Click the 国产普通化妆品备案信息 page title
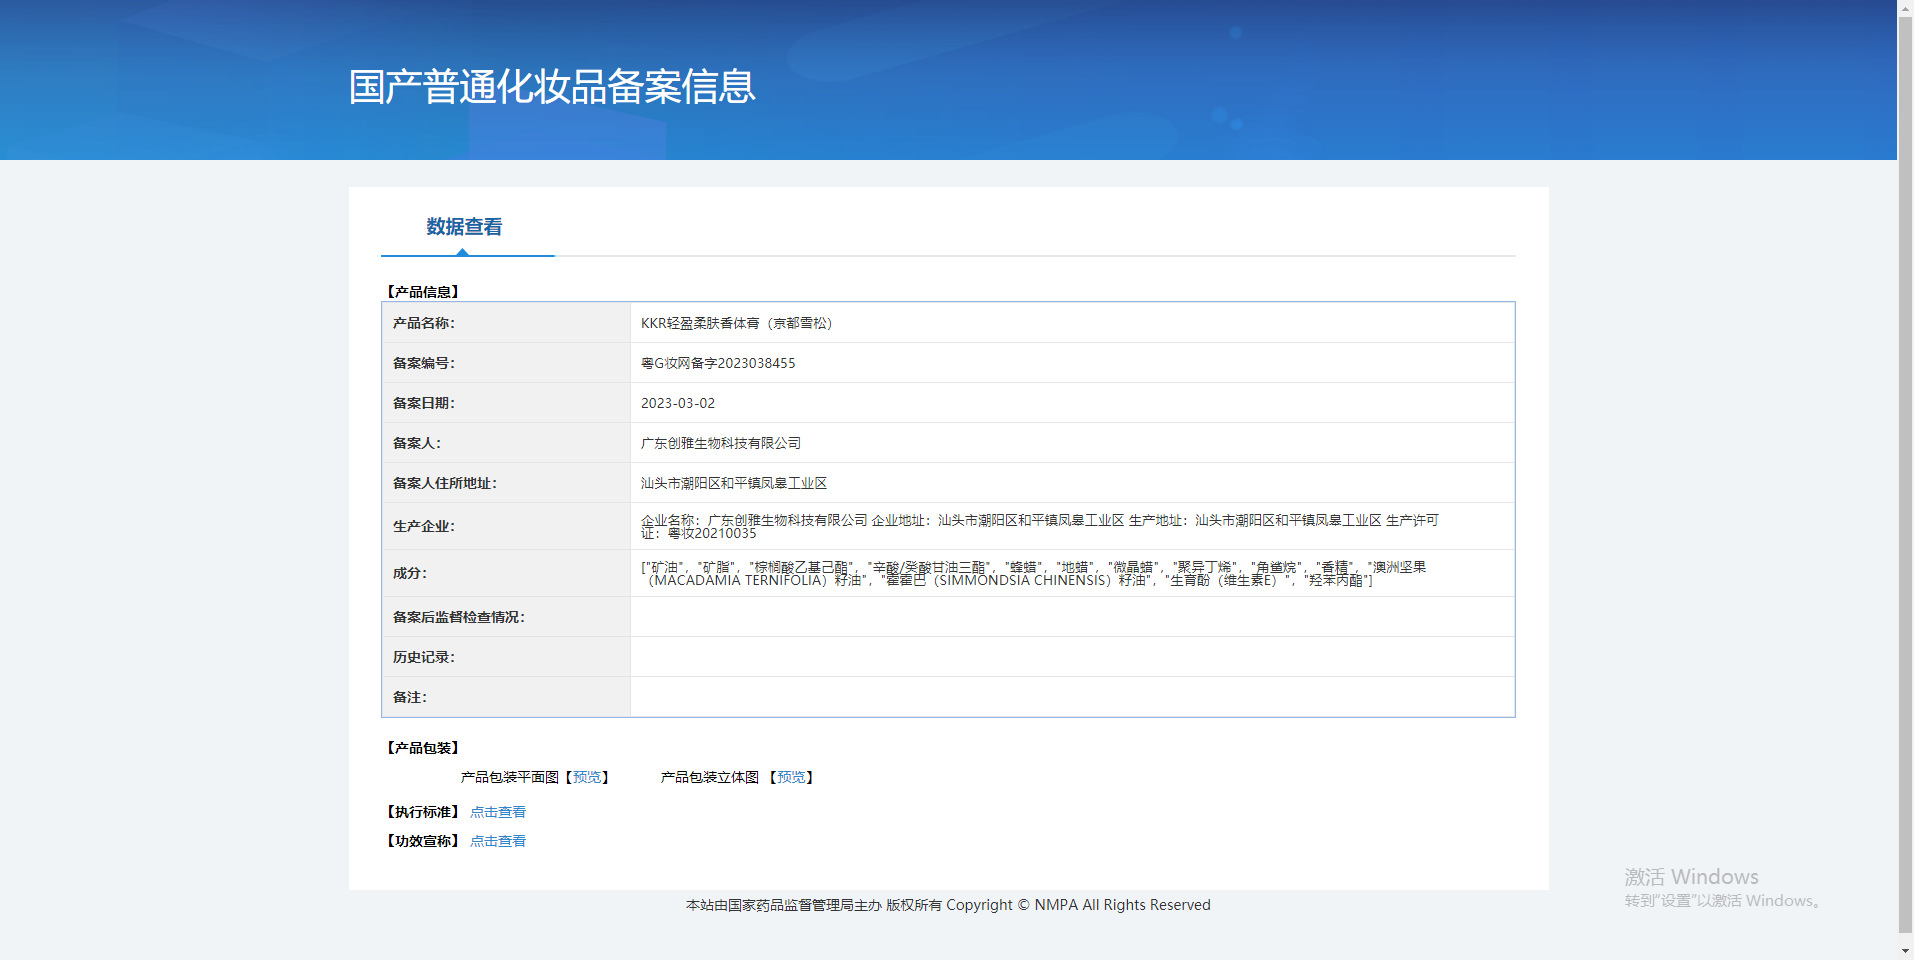 [x=552, y=87]
